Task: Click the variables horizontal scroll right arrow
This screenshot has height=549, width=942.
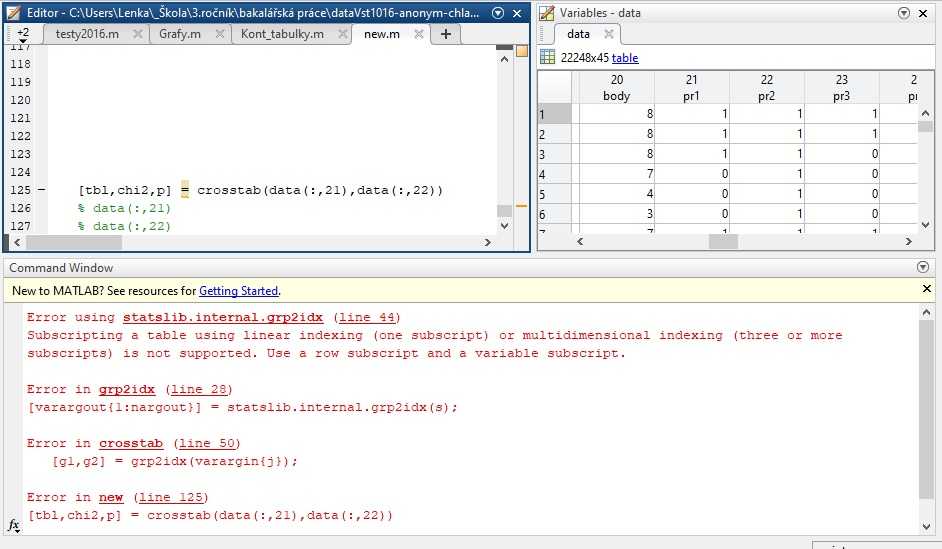Action: (908, 241)
